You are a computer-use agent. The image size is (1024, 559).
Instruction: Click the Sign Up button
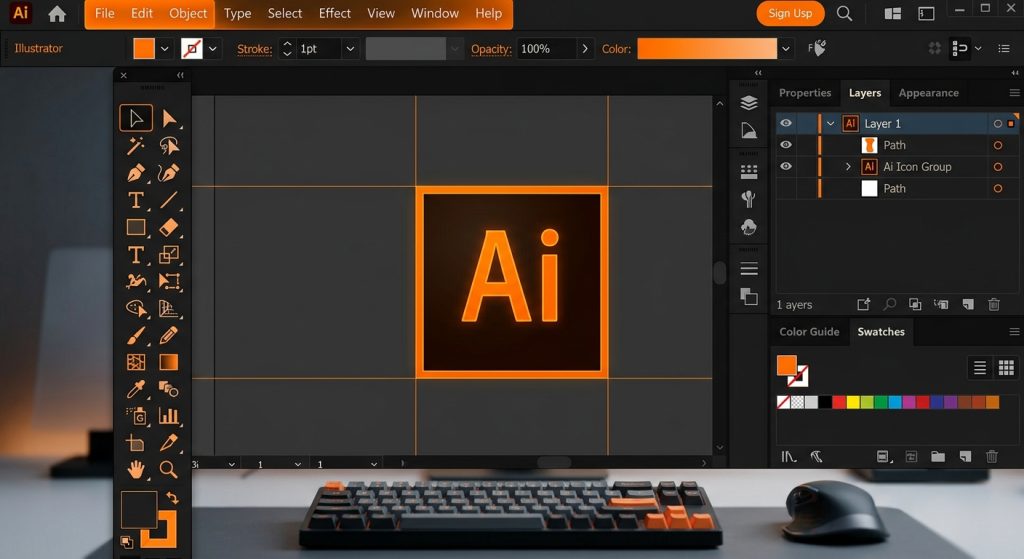pyautogui.click(x=790, y=13)
